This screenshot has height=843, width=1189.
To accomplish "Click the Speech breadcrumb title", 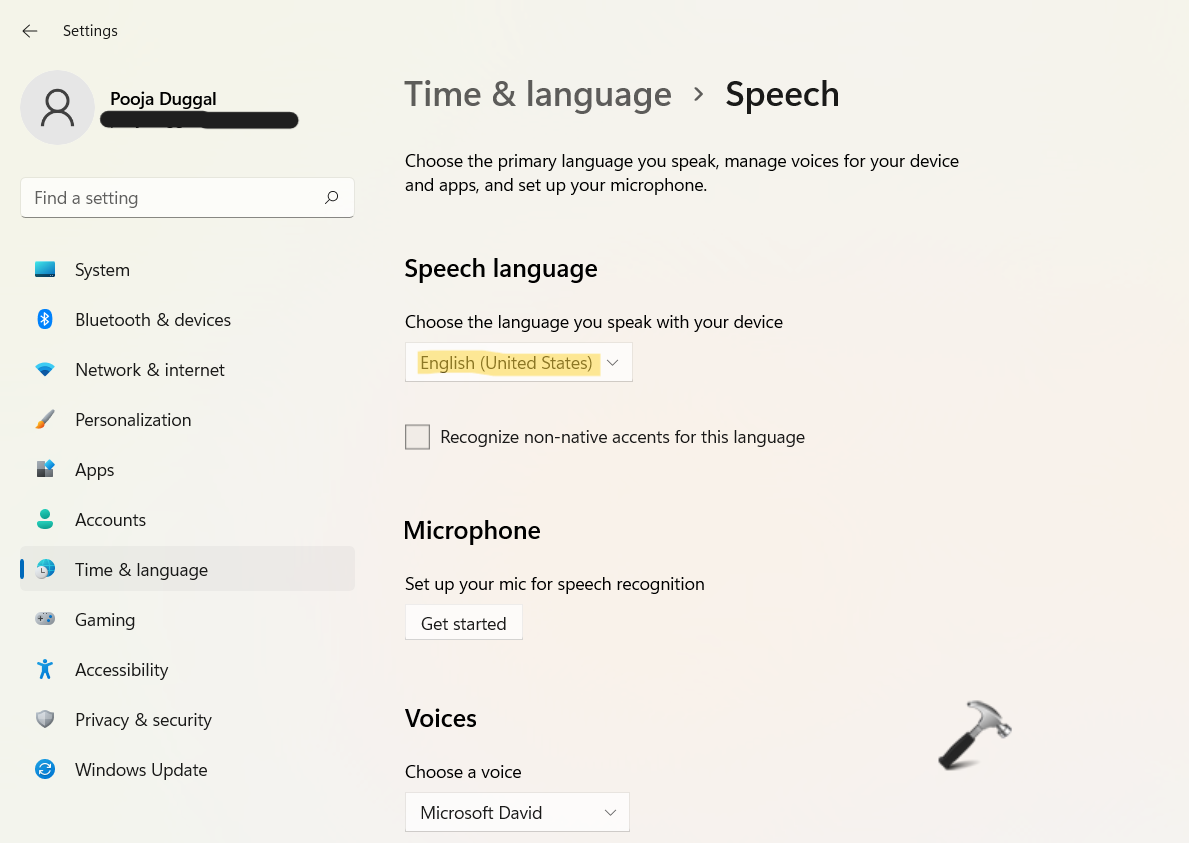I will [x=782, y=95].
